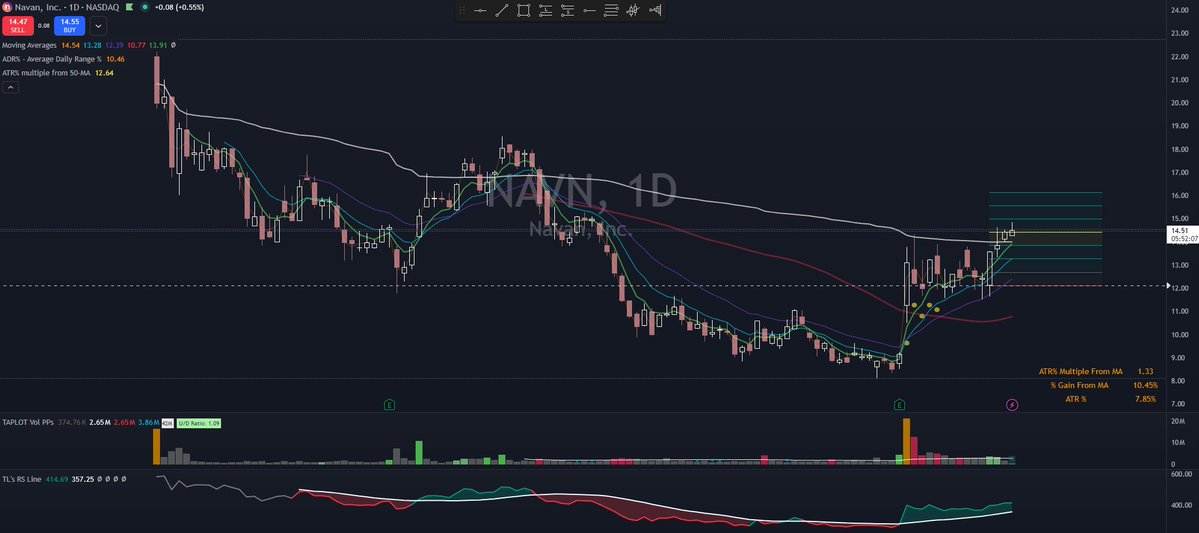Click the 600.00 RS axis label
Screen dimensions: 1199x533
(x=1181, y=474)
